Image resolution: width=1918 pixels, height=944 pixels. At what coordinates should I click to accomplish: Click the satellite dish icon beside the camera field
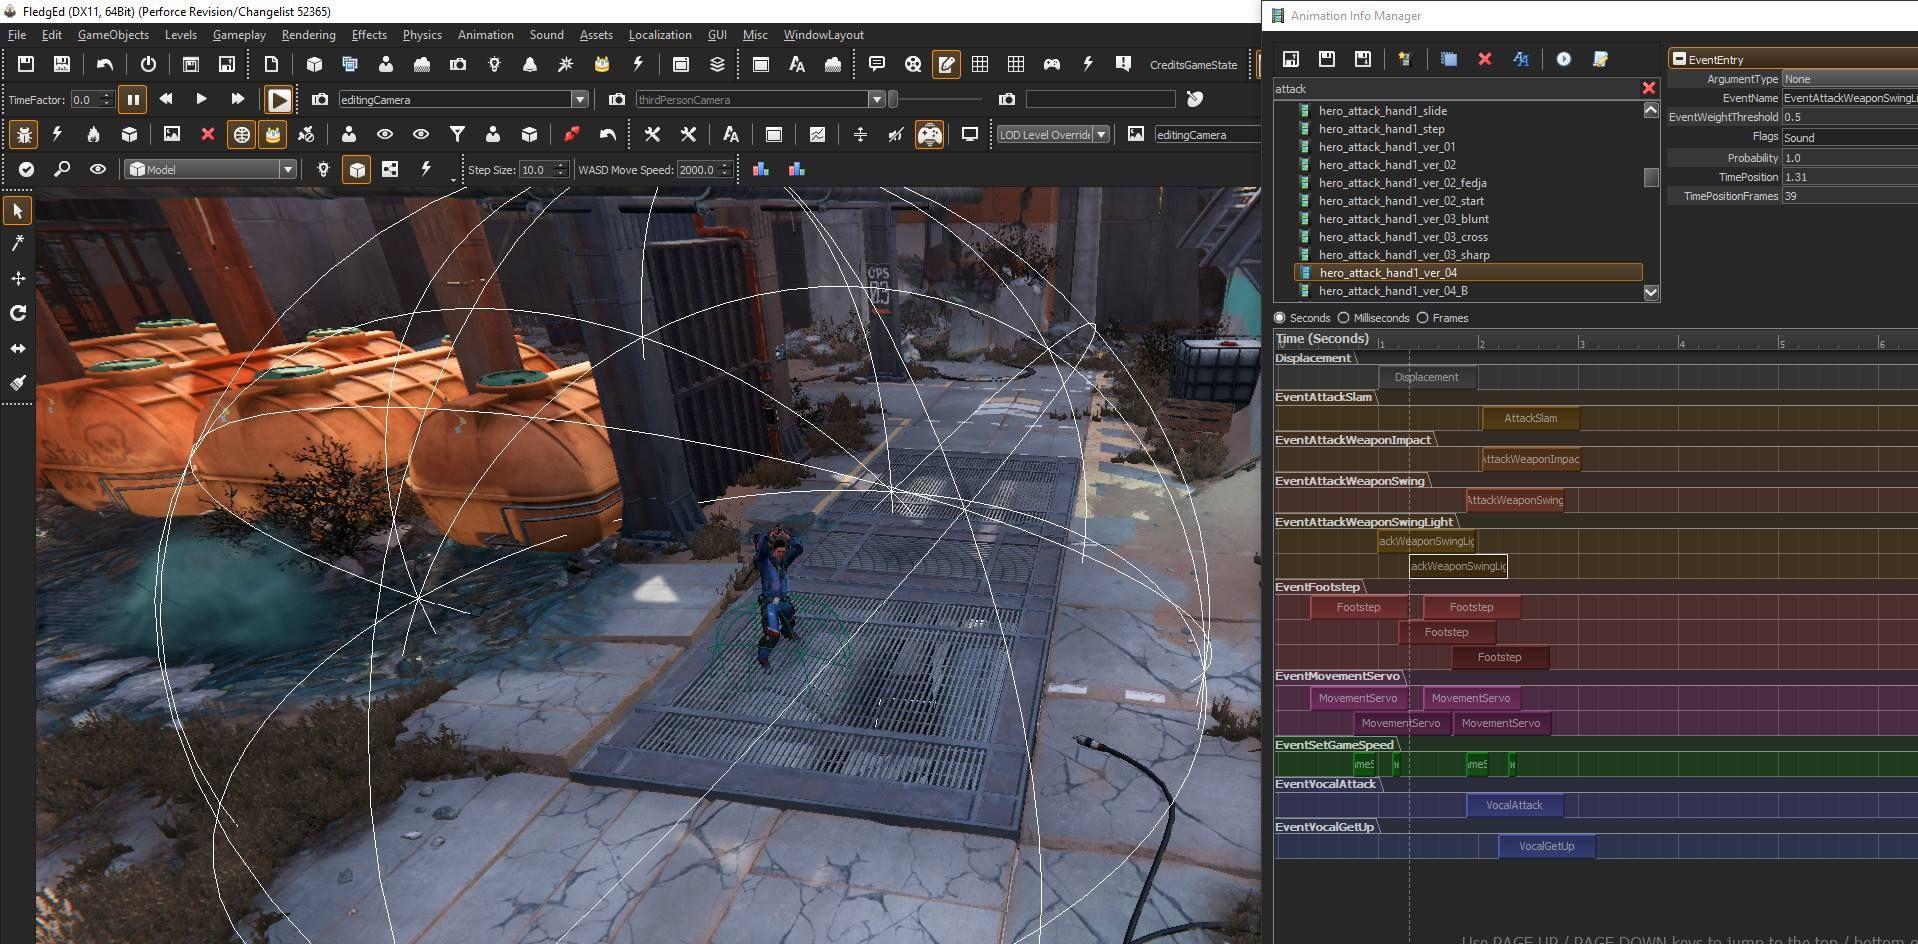point(1195,99)
